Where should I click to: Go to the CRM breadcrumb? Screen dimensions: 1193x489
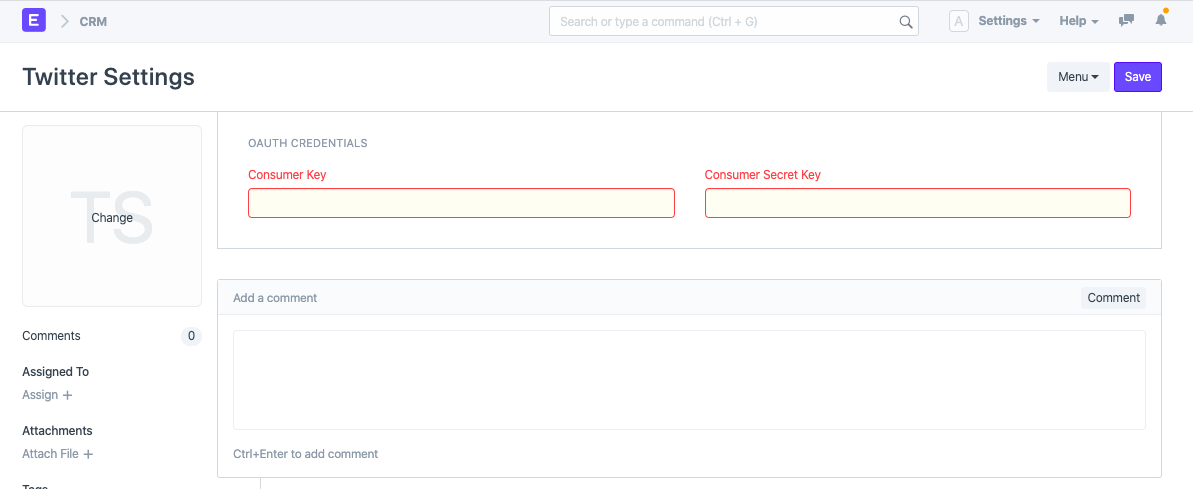93,21
